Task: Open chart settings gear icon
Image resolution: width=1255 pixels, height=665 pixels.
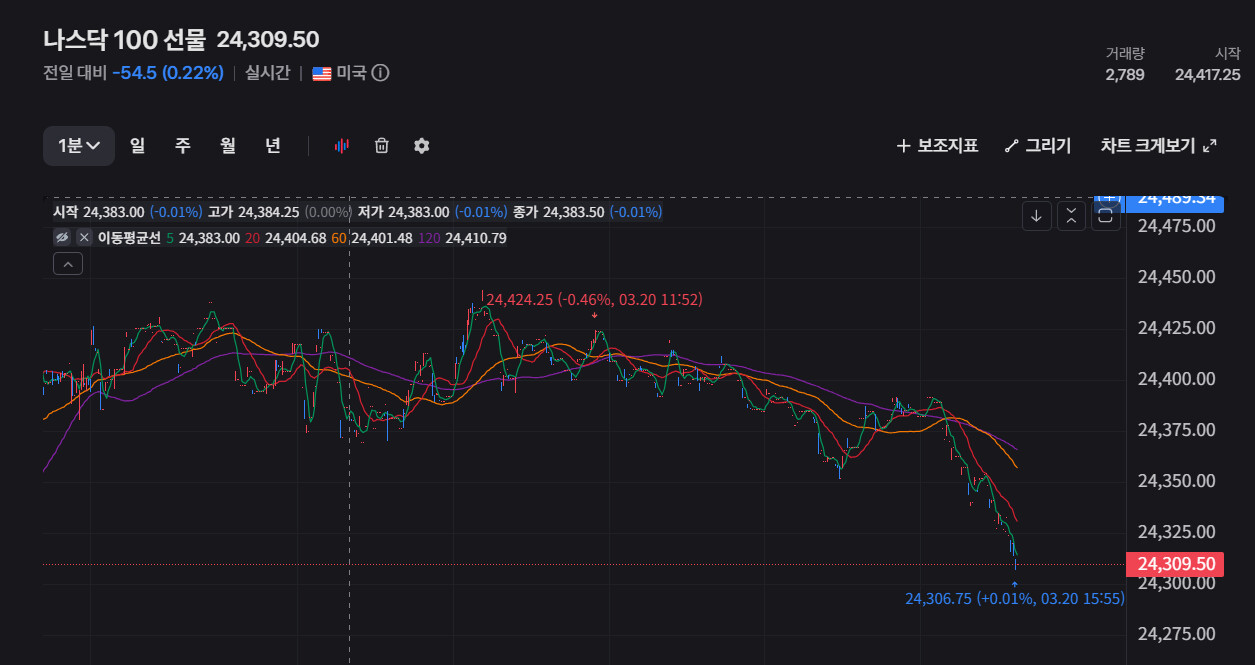Action: pos(421,146)
